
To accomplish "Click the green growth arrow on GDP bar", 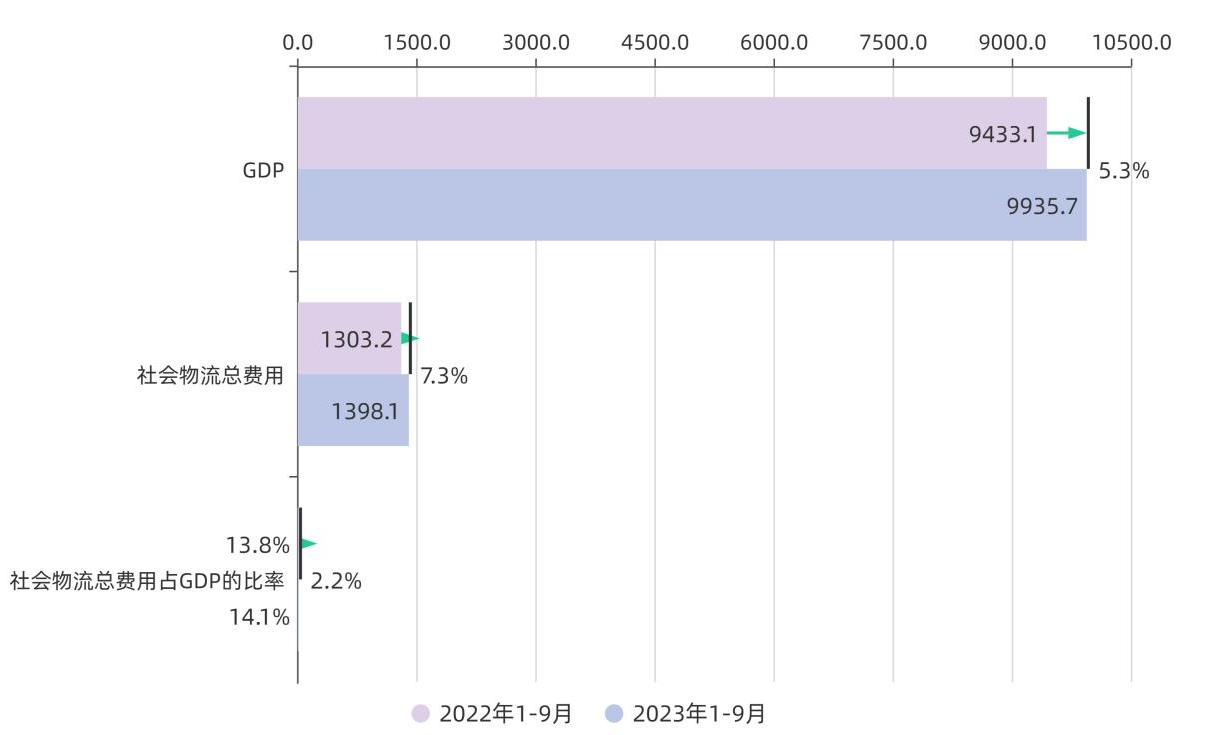I will 1066,133.
